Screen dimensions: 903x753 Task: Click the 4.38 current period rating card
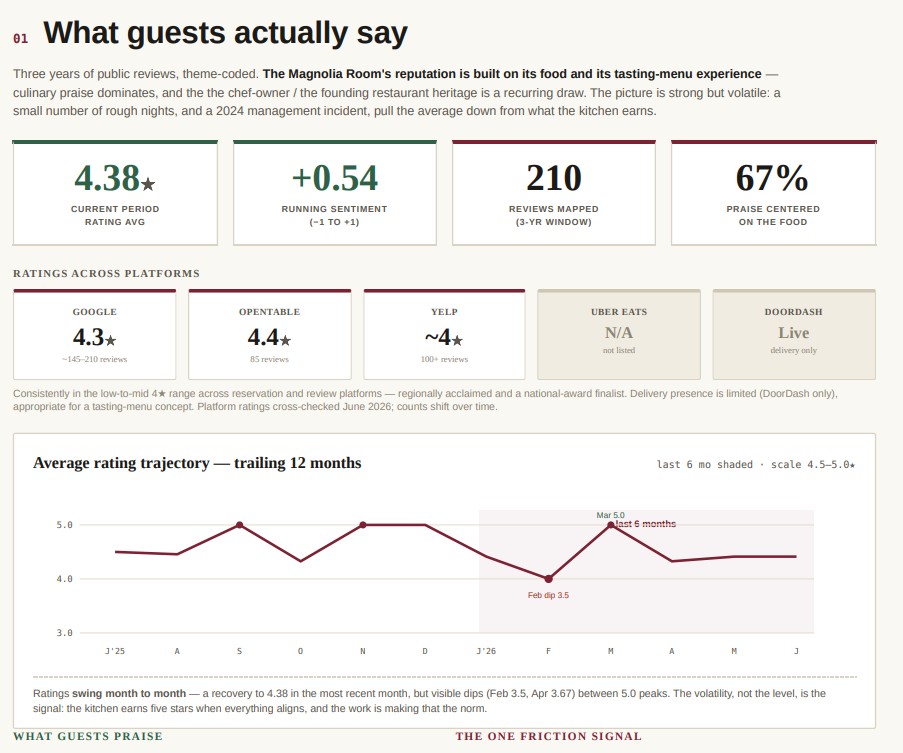115,193
